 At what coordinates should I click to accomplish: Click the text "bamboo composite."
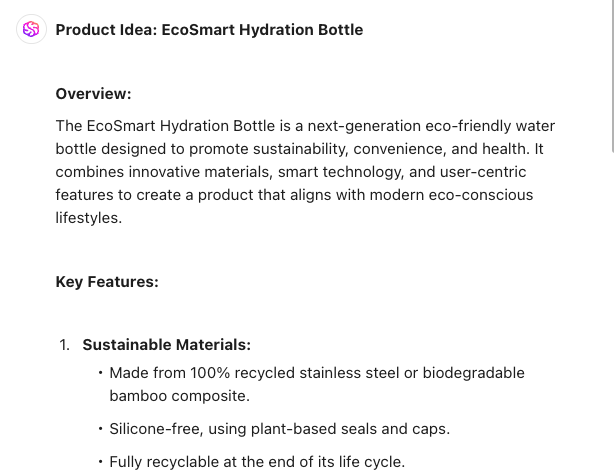[179, 396]
